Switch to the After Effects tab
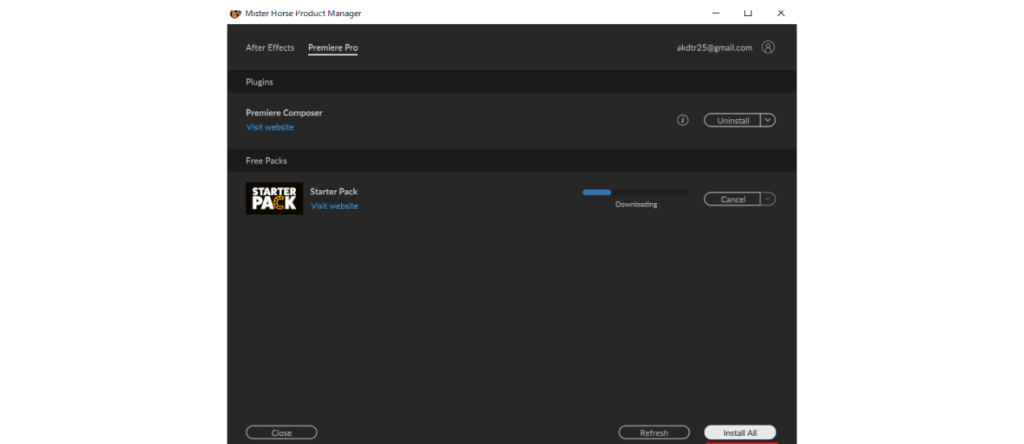This screenshot has width=1024, height=444. coord(270,48)
